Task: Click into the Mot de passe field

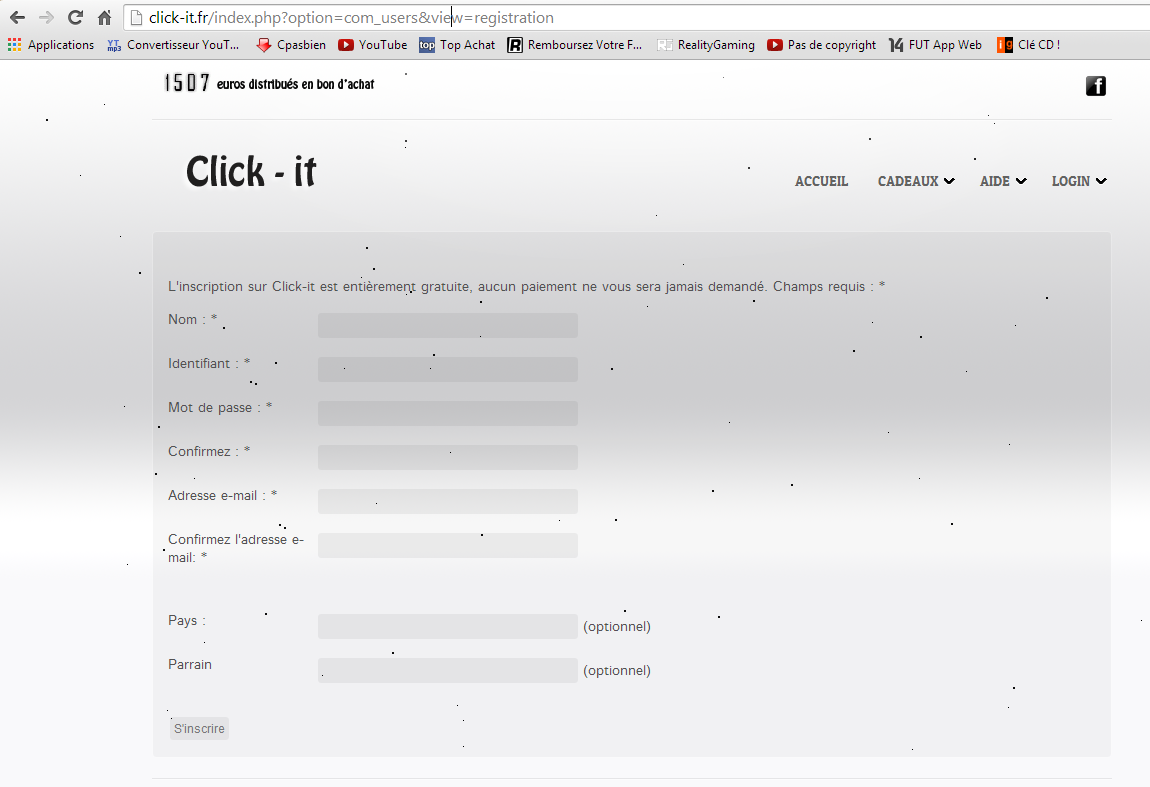Action: pyautogui.click(x=447, y=414)
